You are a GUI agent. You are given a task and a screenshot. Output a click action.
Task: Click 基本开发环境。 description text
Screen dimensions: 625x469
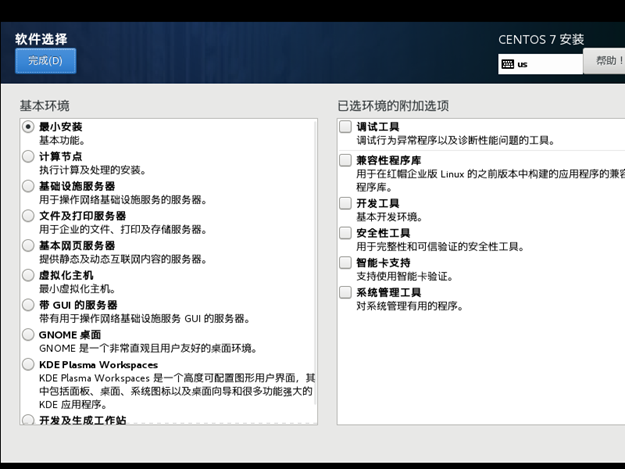click(389, 217)
